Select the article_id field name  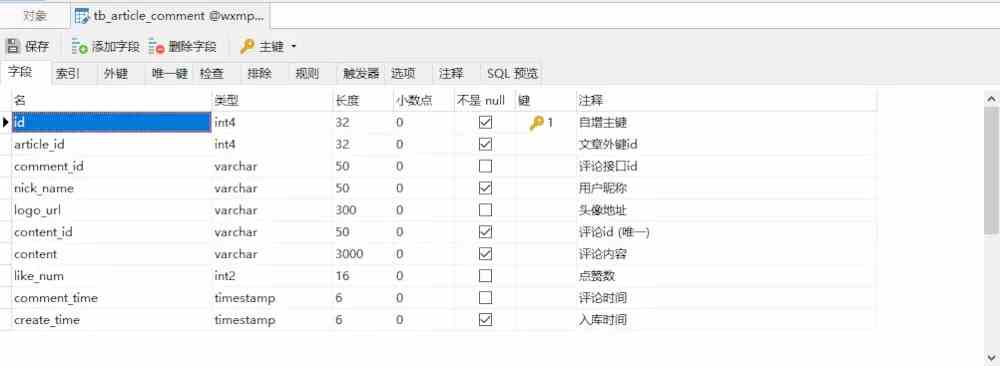coord(40,145)
